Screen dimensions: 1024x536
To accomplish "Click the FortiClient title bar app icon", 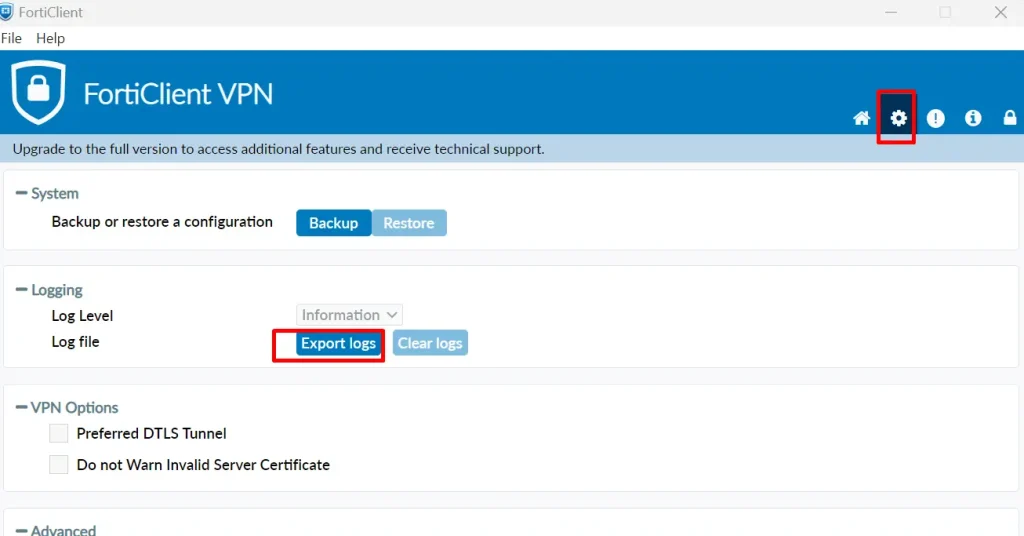I will [7, 12].
